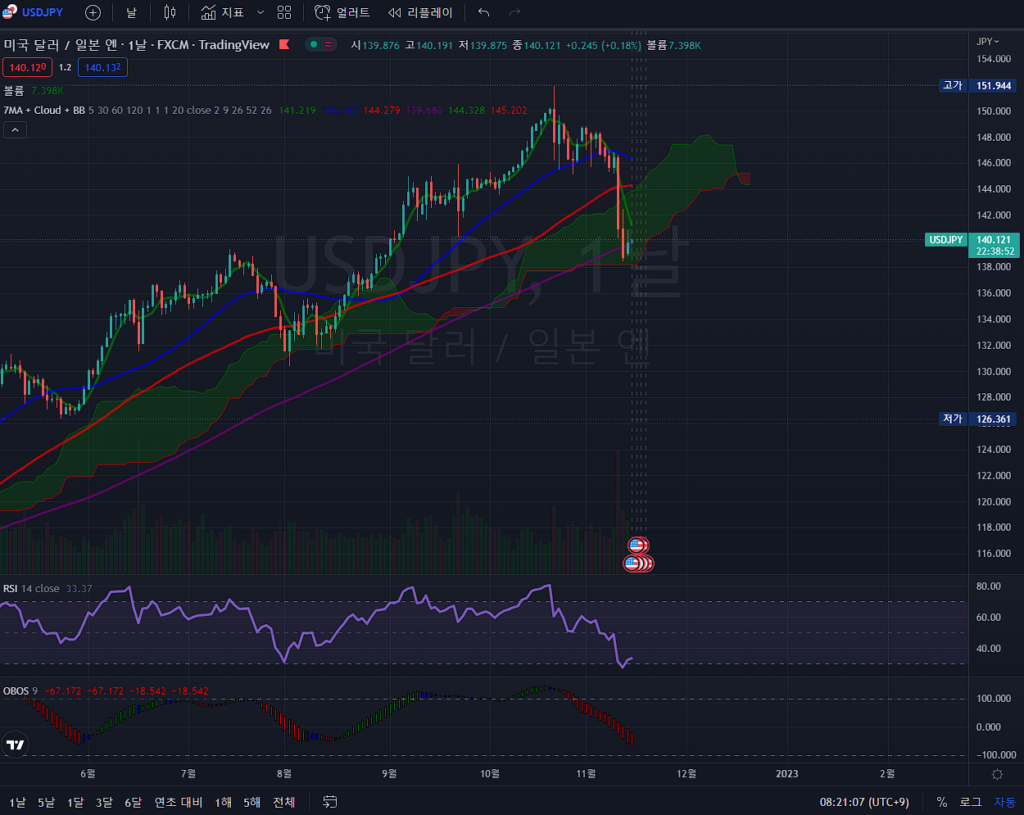Image resolution: width=1024 pixels, height=815 pixels.
Task: Open the 지표 indicators dialog
Action: (222, 12)
